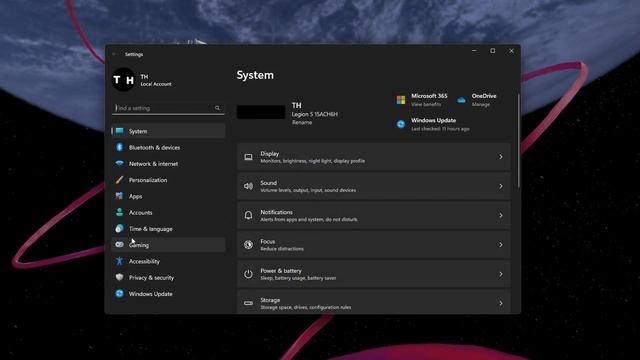Open Power & battery sleep row
Image resolution: width=640 pixels, height=360 pixels.
(373, 274)
